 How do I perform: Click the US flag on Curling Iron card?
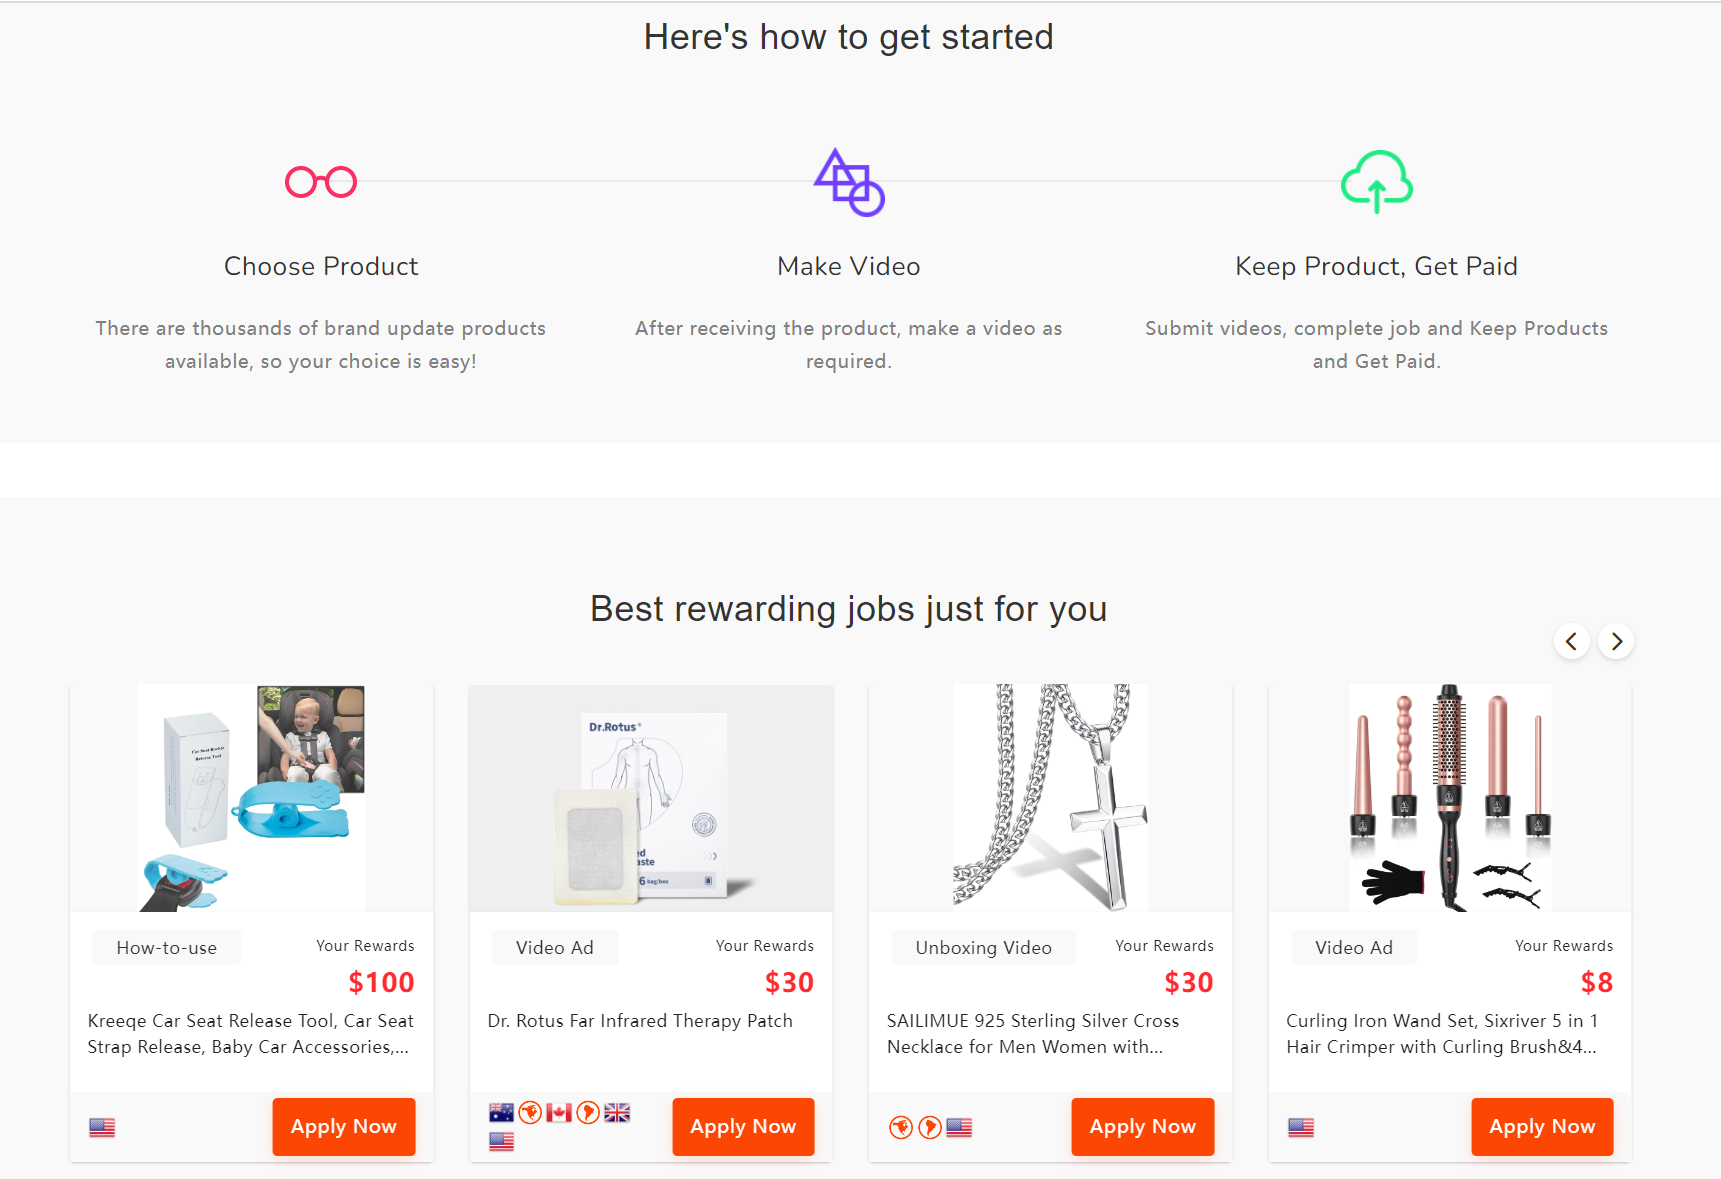click(1301, 1128)
